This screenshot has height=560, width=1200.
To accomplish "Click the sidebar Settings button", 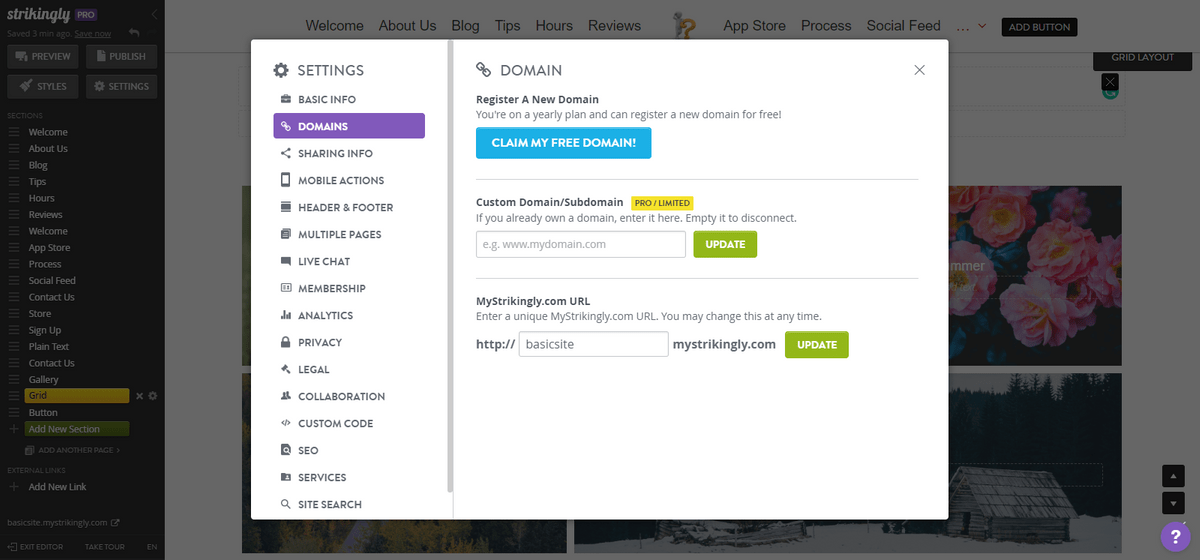I will (122, 86).
